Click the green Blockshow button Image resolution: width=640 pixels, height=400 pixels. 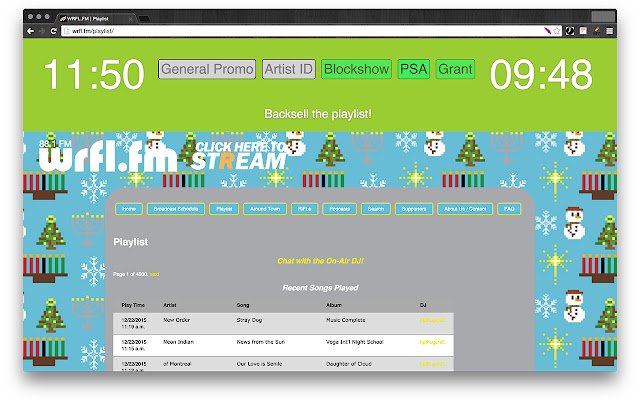click(x=356, y=69)
